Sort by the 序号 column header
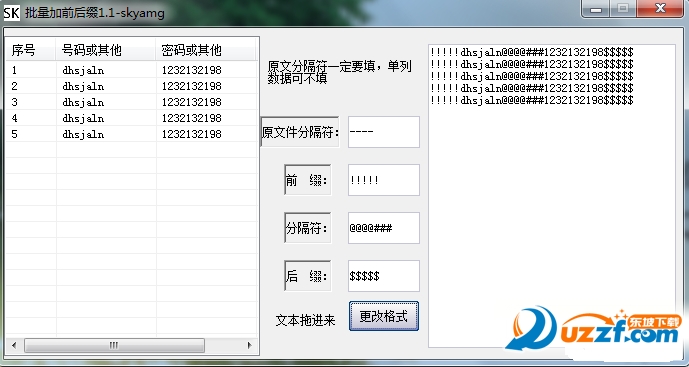The image size is (689, 367). [31, 50]
